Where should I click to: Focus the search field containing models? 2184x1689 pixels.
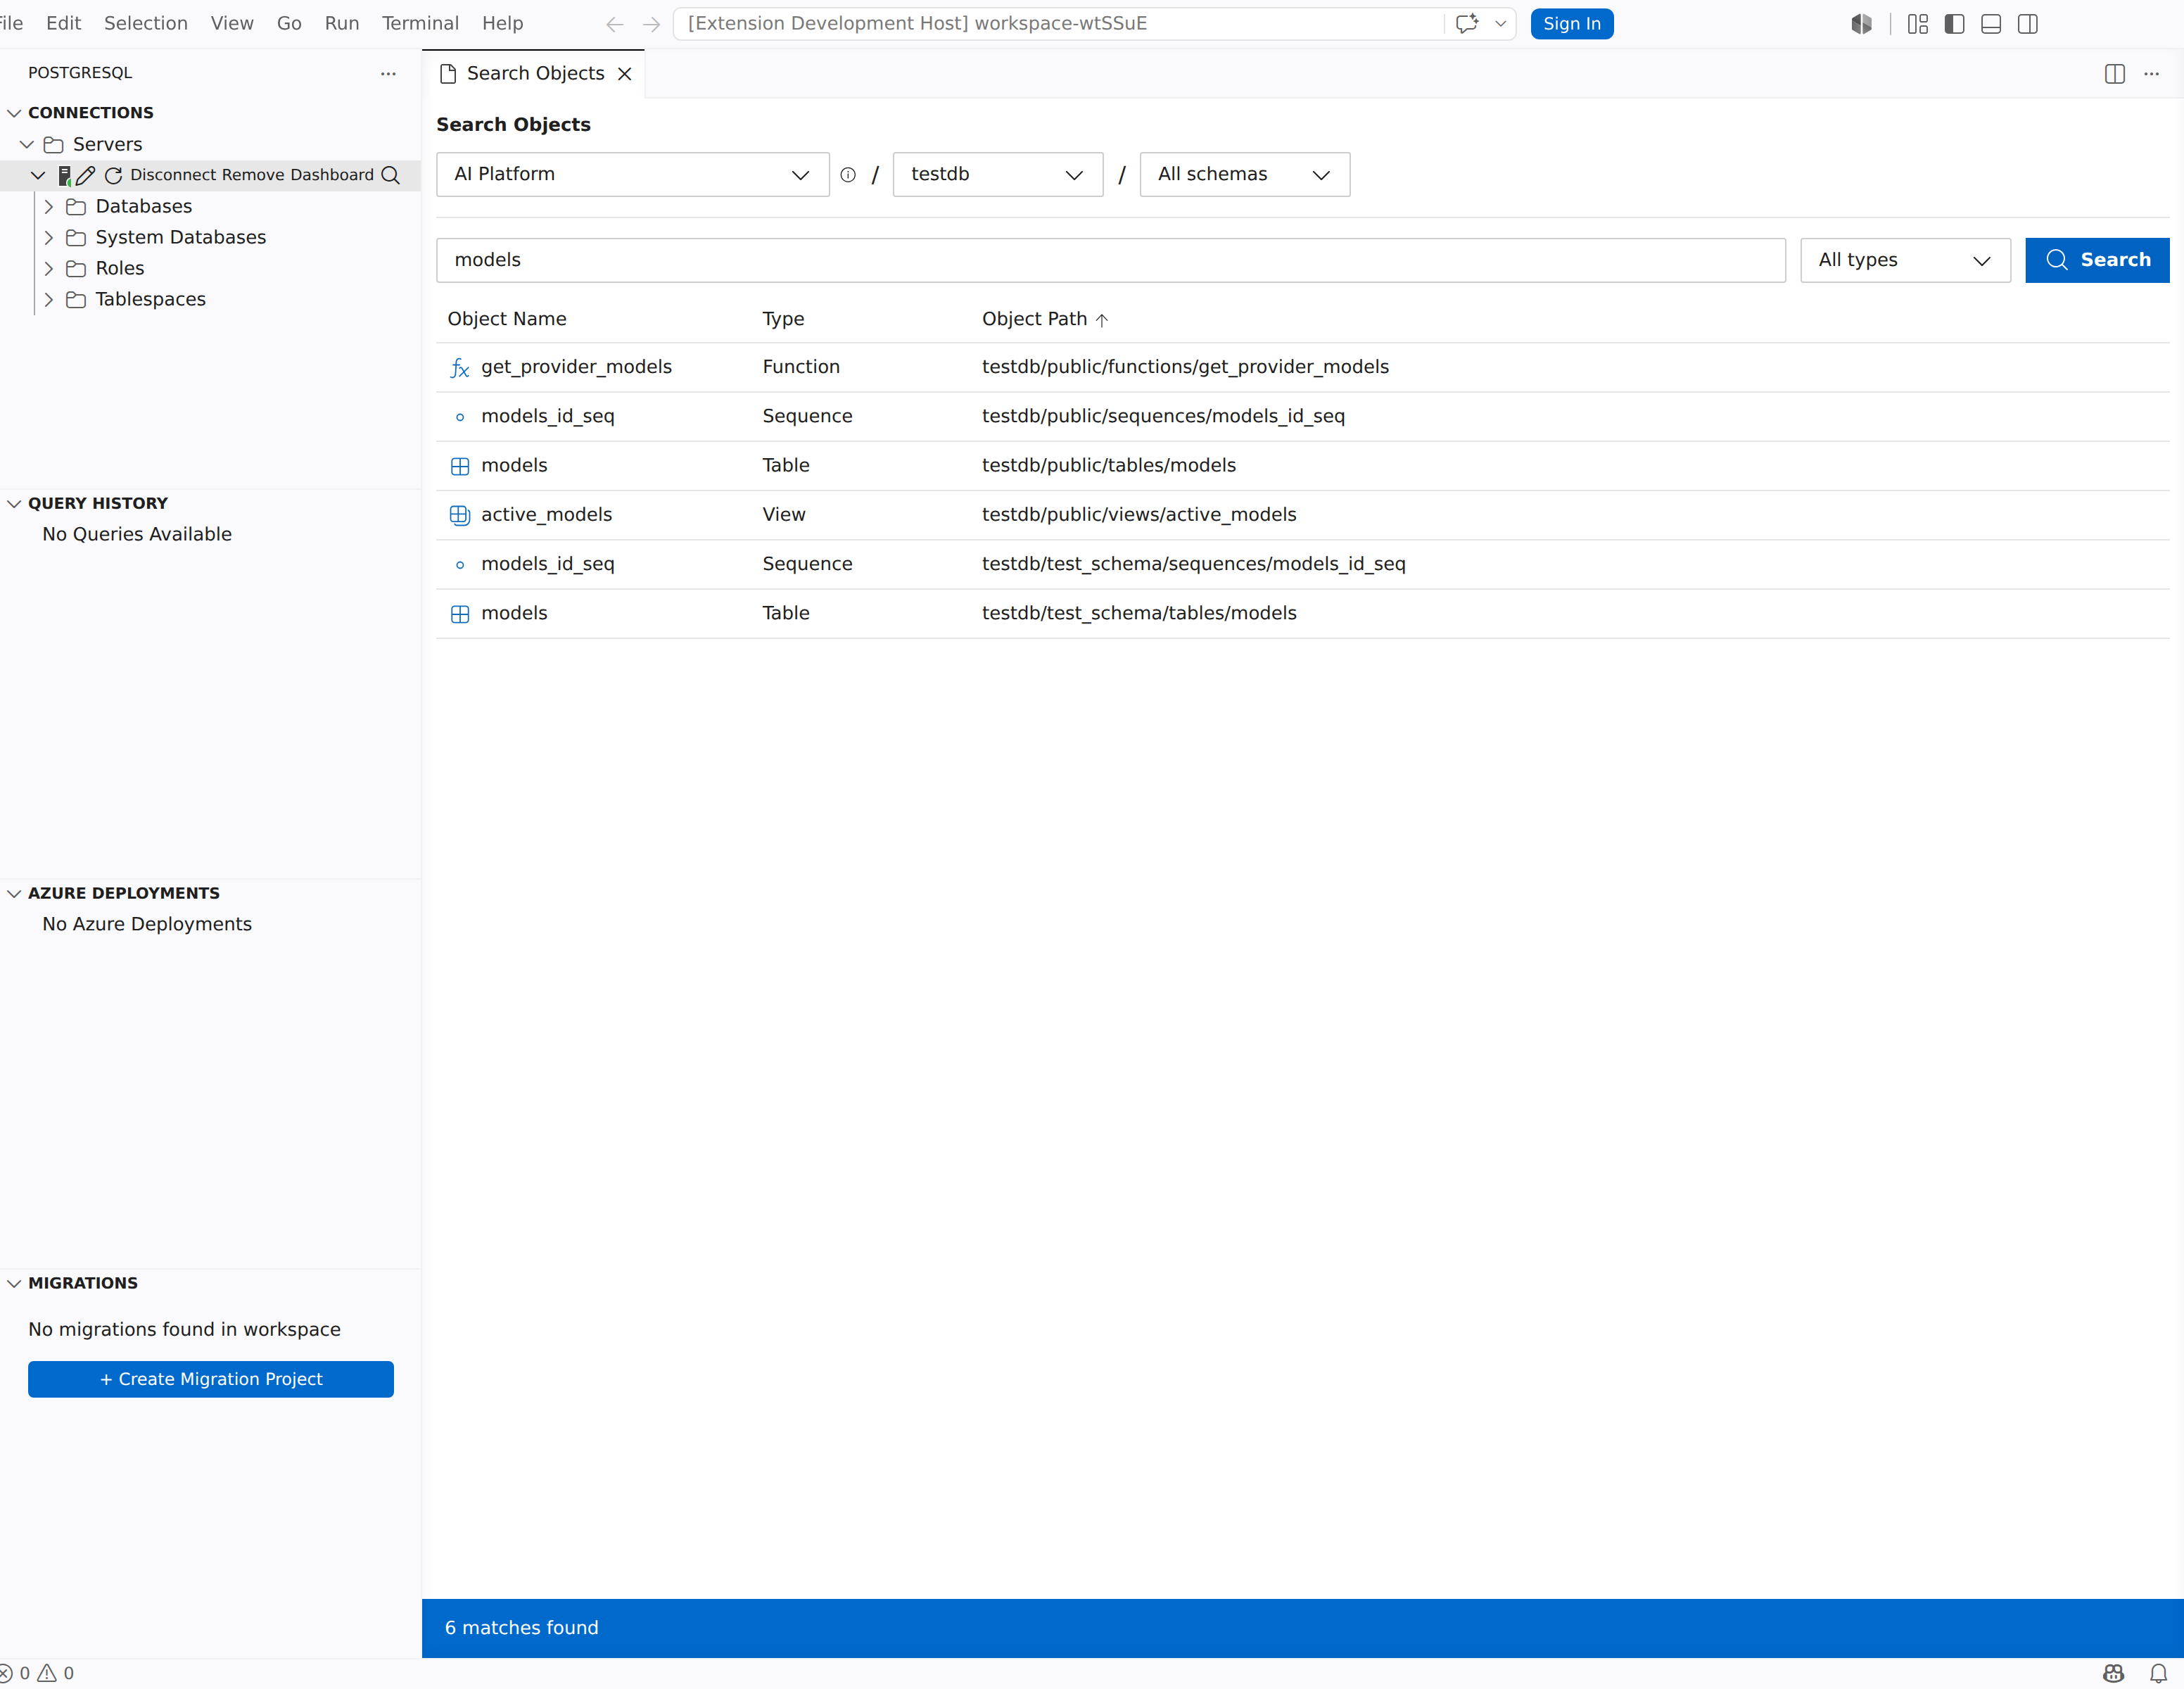click(x=1111, y=260)
